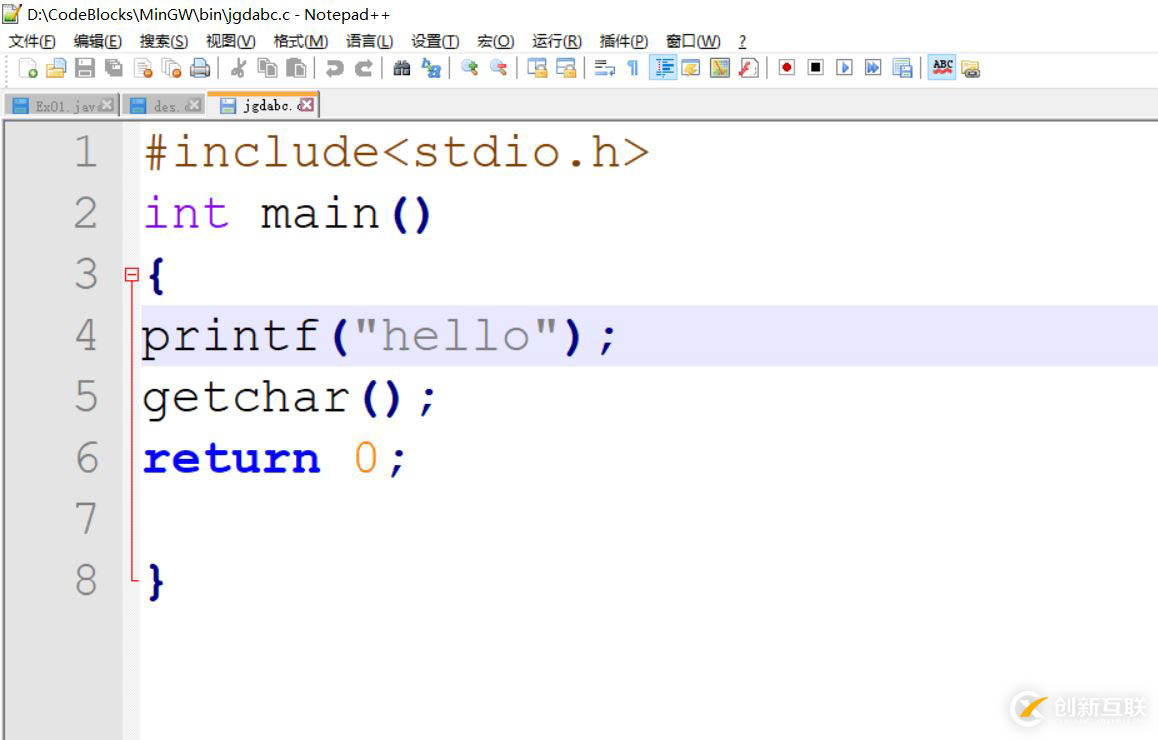Close the Ex01.java tab

[x=108, y=105]
